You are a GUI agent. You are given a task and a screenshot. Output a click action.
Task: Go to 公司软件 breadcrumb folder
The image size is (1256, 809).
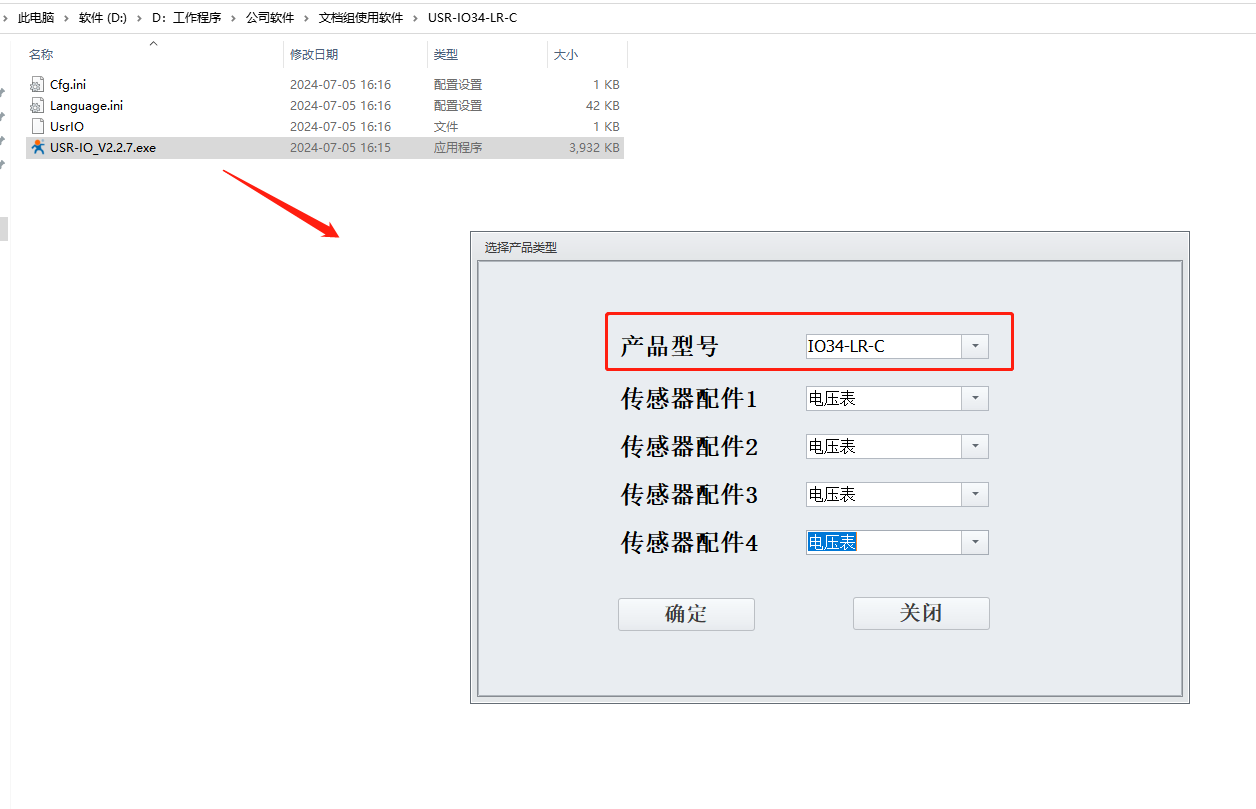pyautogui.click(x=270, y=18)
